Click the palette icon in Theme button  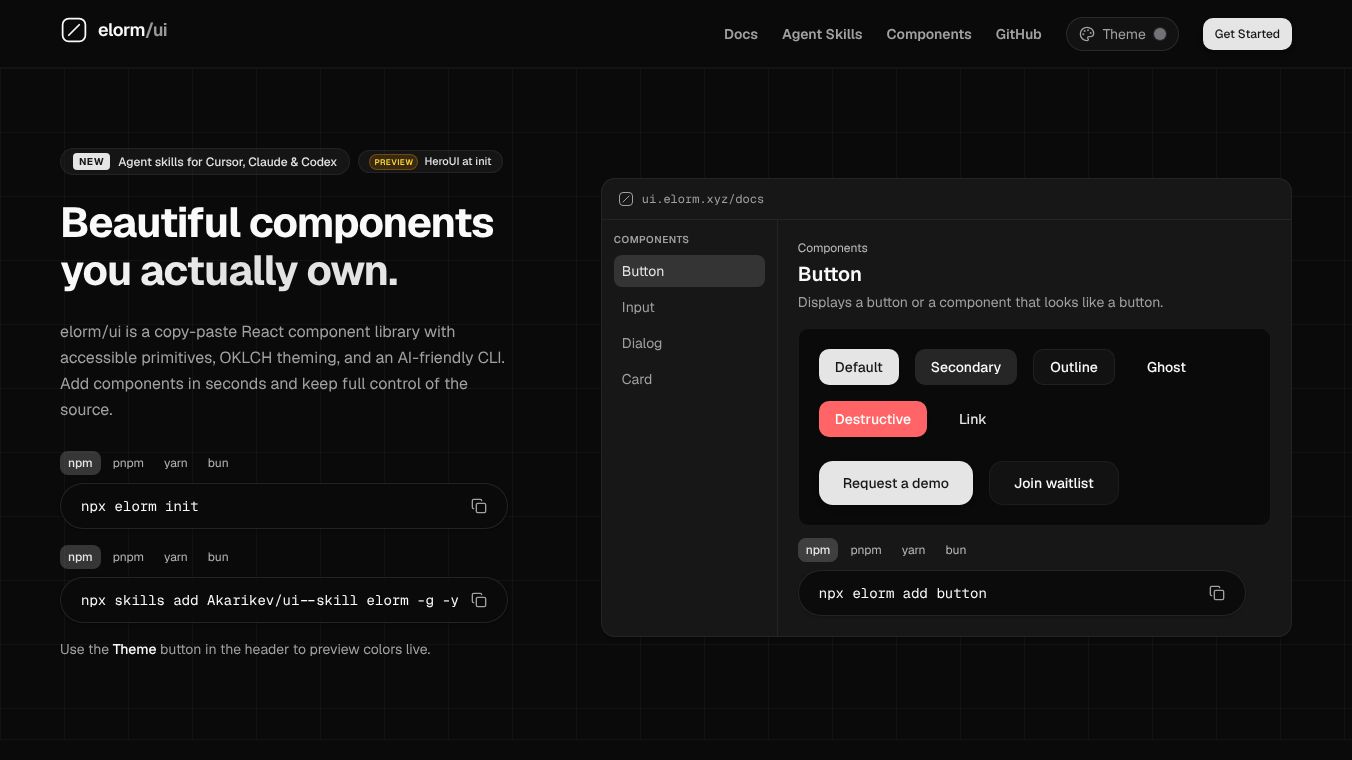point(1087,34)
